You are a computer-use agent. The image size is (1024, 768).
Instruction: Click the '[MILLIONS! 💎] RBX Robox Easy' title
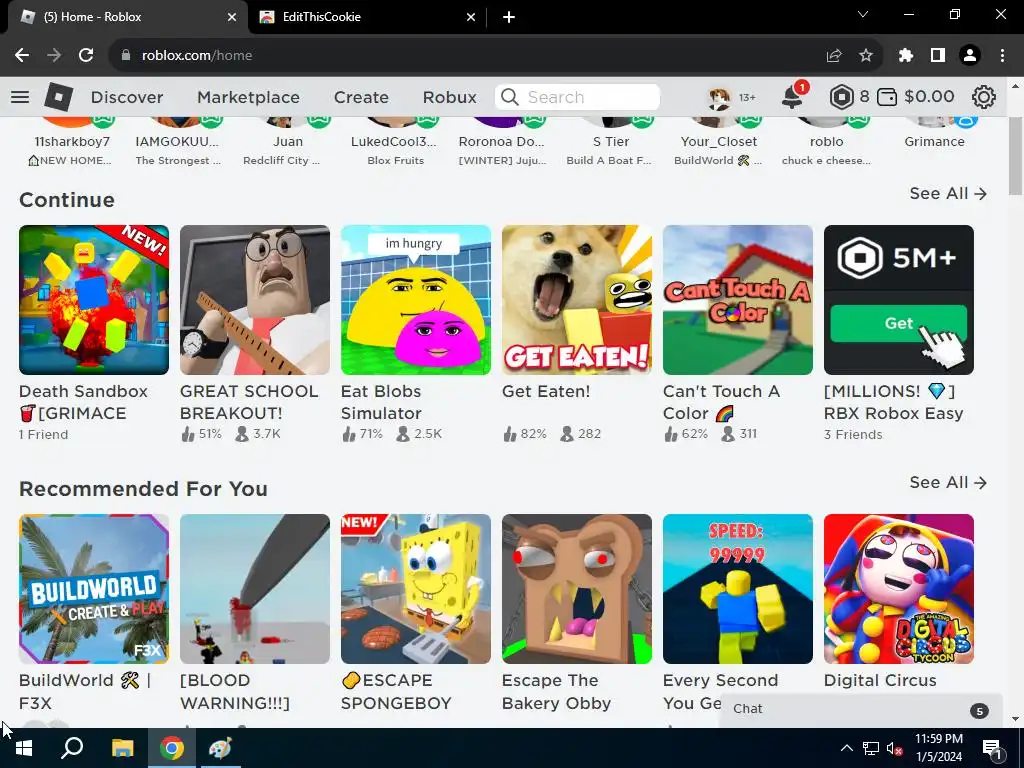pos(893,402)
